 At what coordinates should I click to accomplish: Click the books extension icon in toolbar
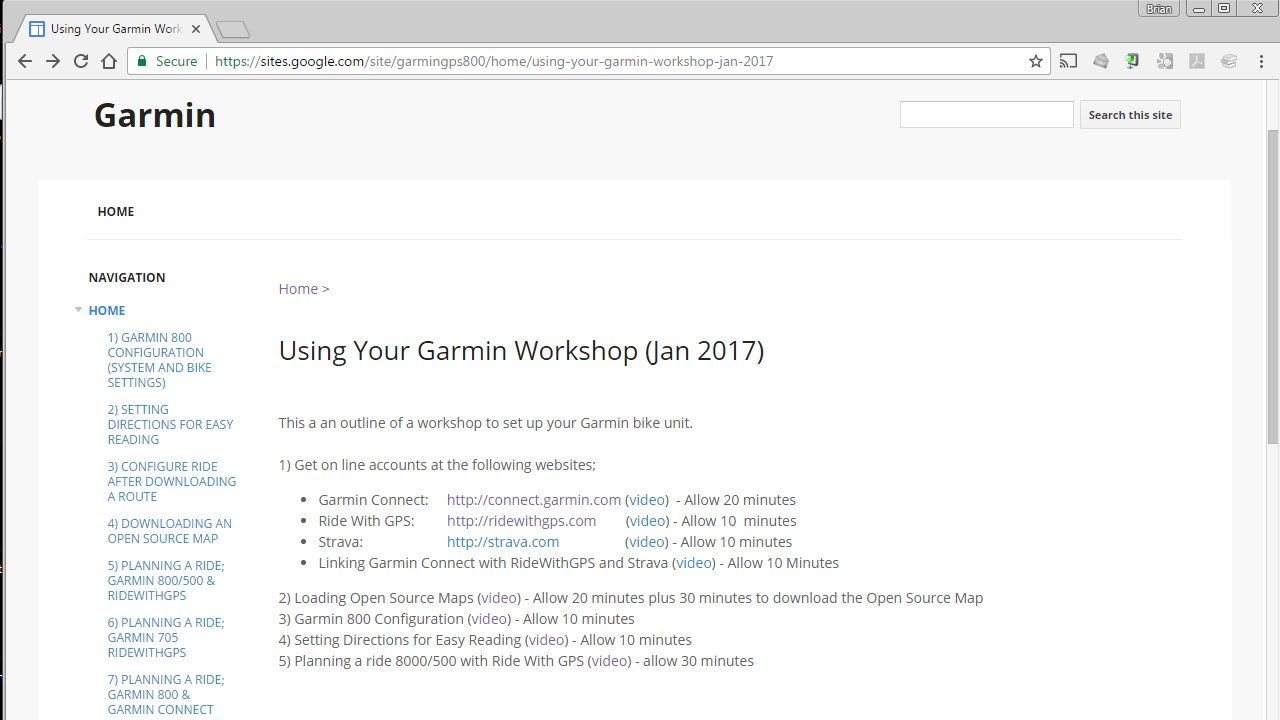(1229, 61)
